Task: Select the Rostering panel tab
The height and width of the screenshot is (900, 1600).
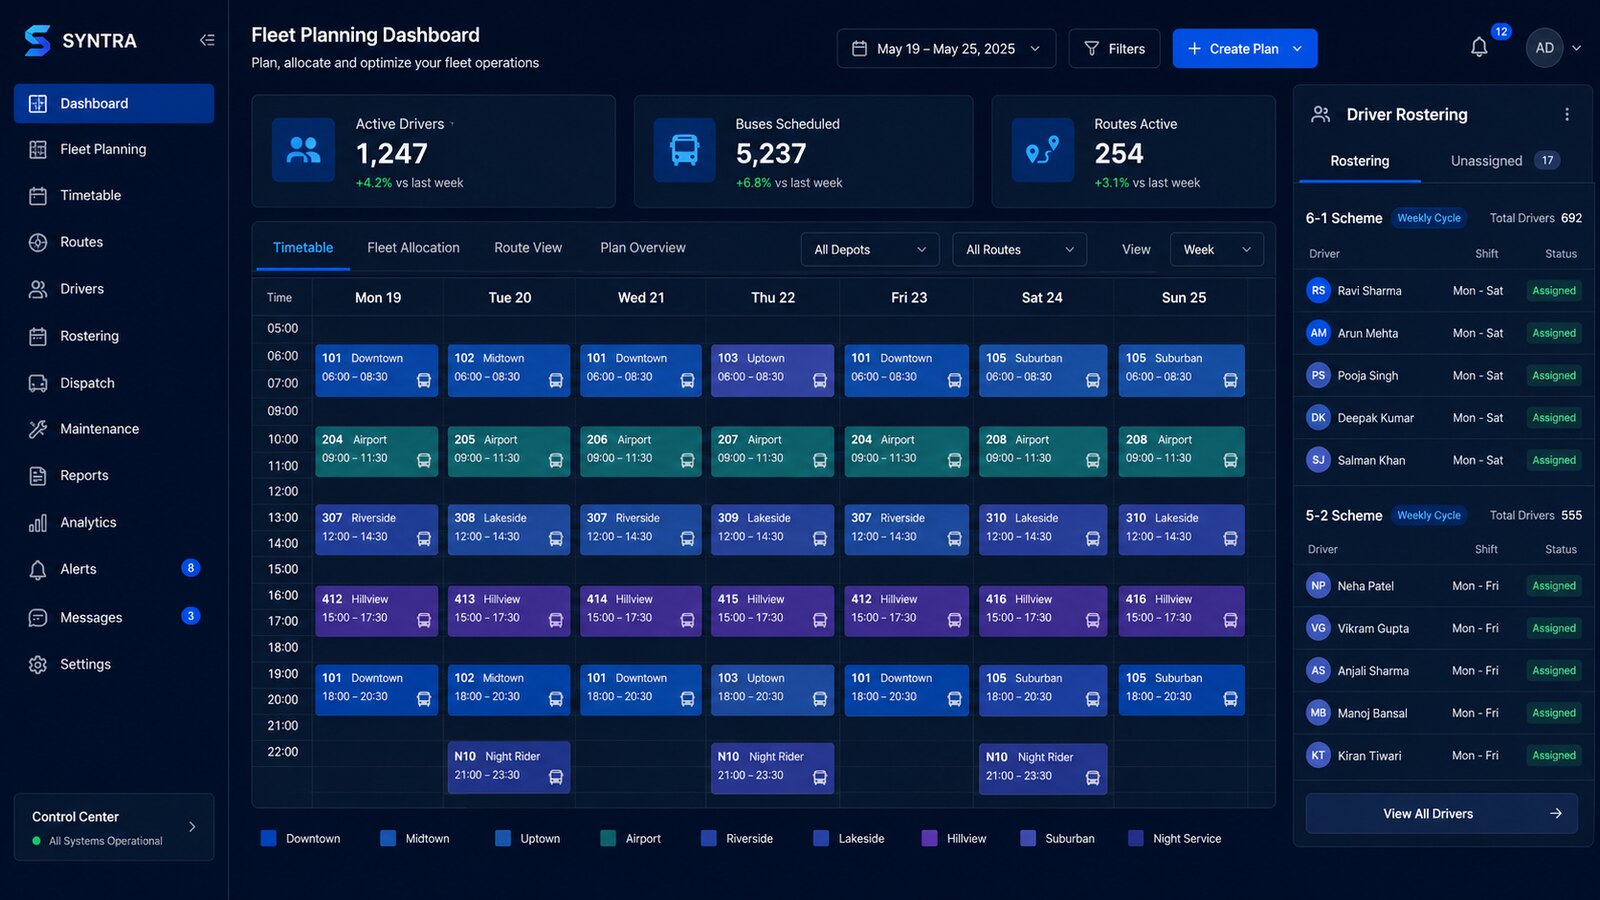Action: pyautogui.click(x=1360, y=161)
